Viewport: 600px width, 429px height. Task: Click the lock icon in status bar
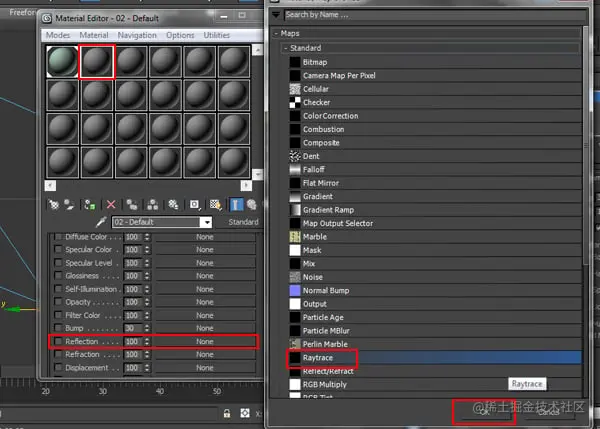coord(227,413)
